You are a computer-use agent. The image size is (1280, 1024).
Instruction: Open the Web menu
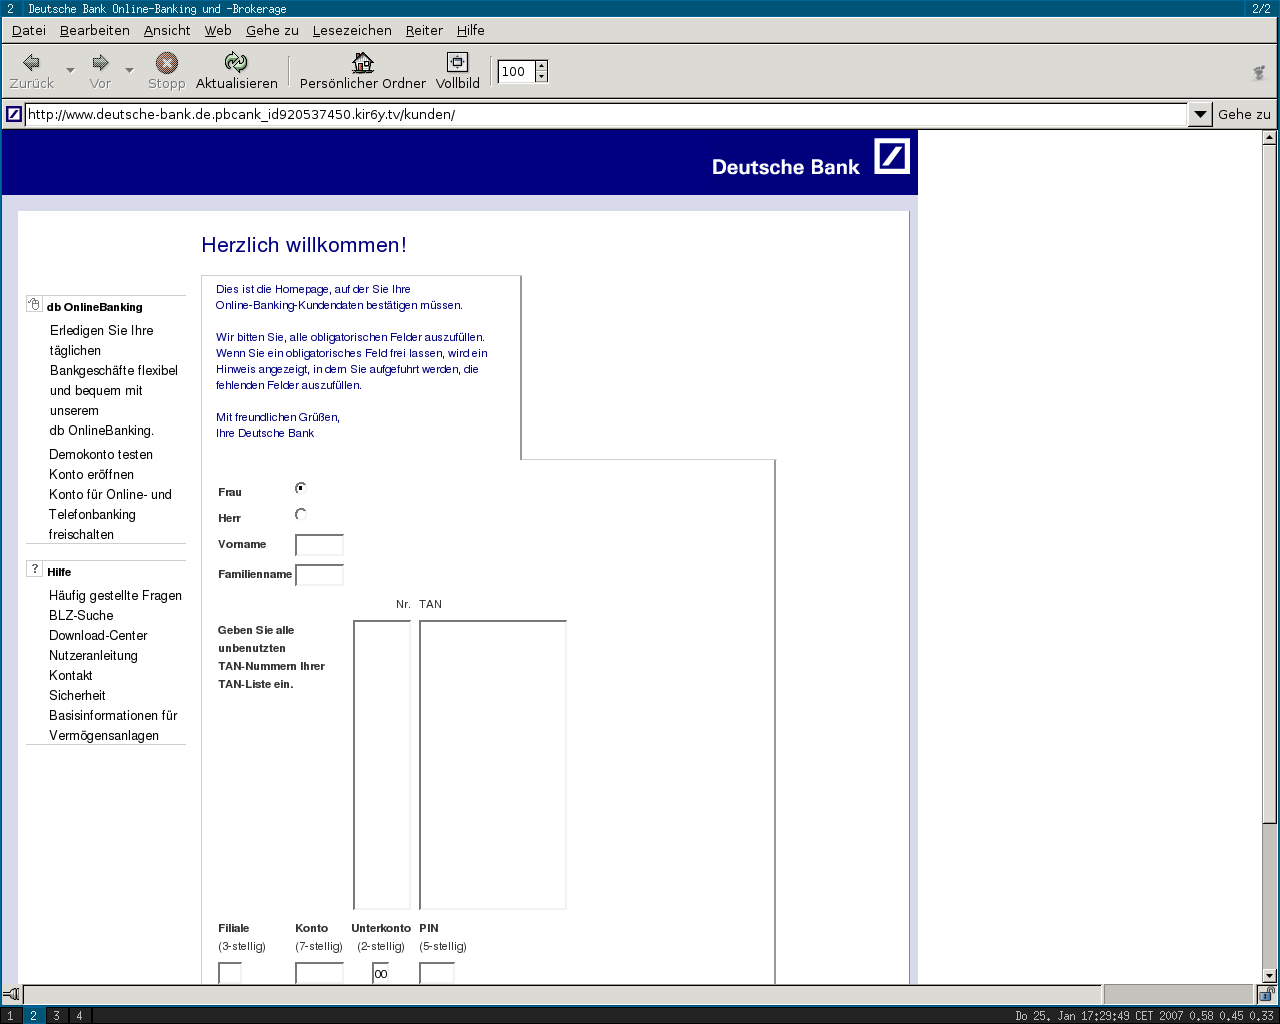click(x=218, y=30)
